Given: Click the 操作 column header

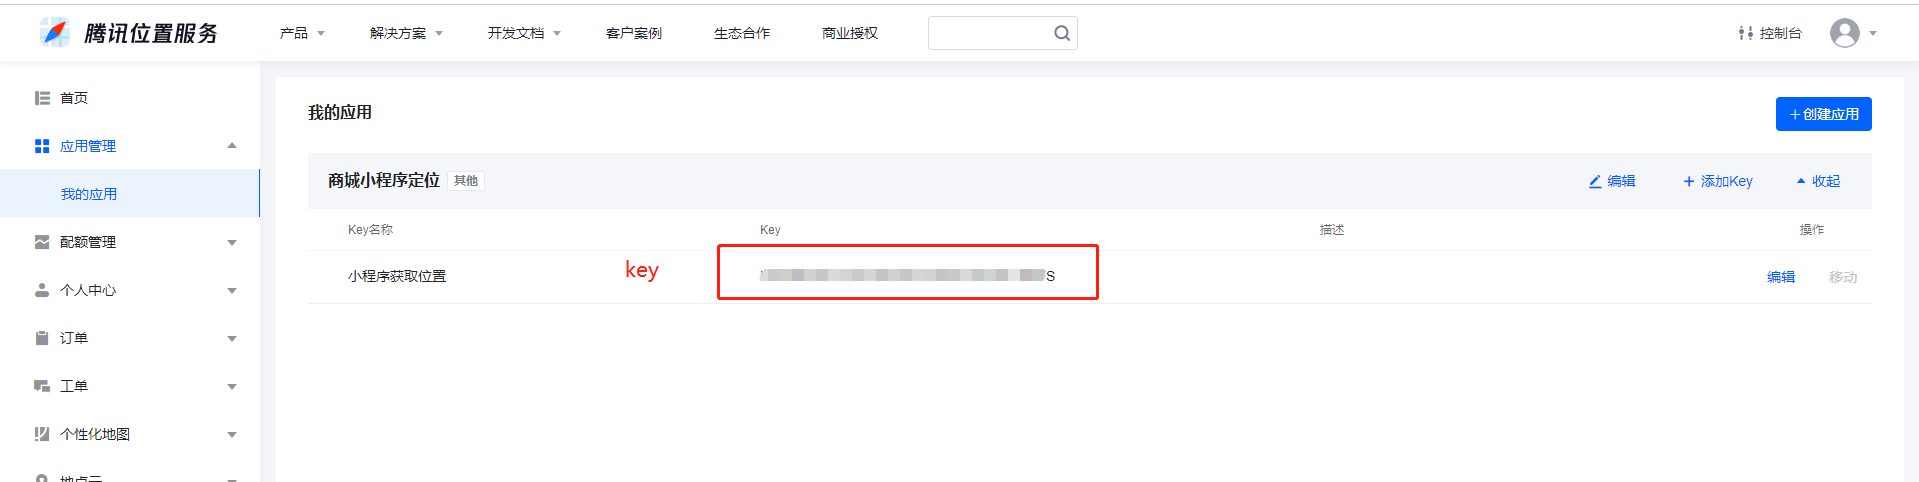Looking at the screenshot, I should [1812, 230].
